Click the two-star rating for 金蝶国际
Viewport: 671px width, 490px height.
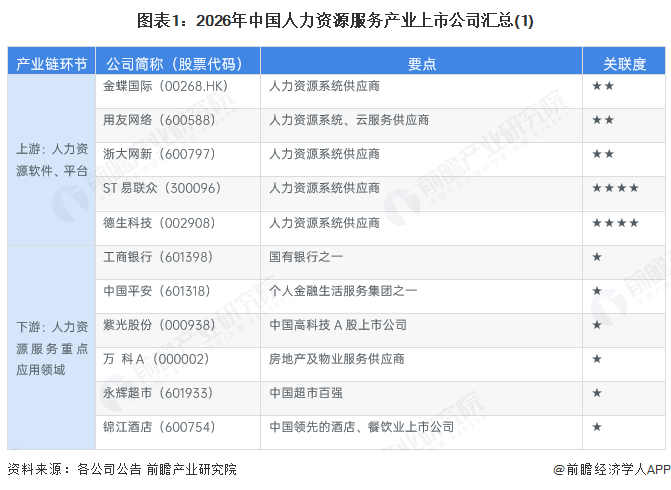603,86
